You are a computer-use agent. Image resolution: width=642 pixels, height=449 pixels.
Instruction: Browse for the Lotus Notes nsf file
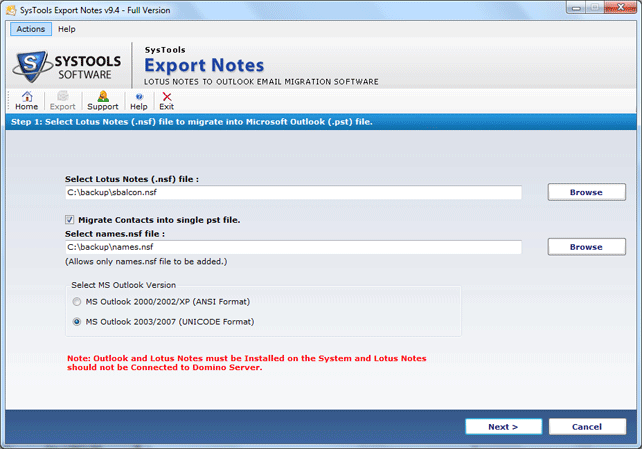point(586,192)
